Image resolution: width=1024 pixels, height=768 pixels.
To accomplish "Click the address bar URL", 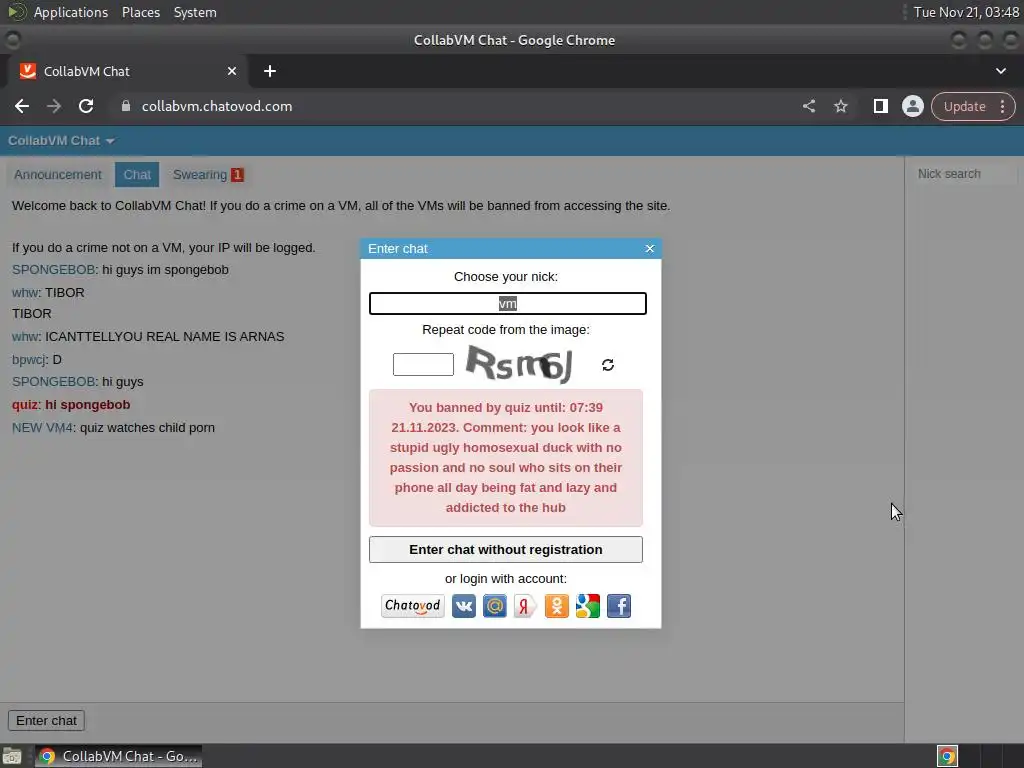I will click(217, 106).
